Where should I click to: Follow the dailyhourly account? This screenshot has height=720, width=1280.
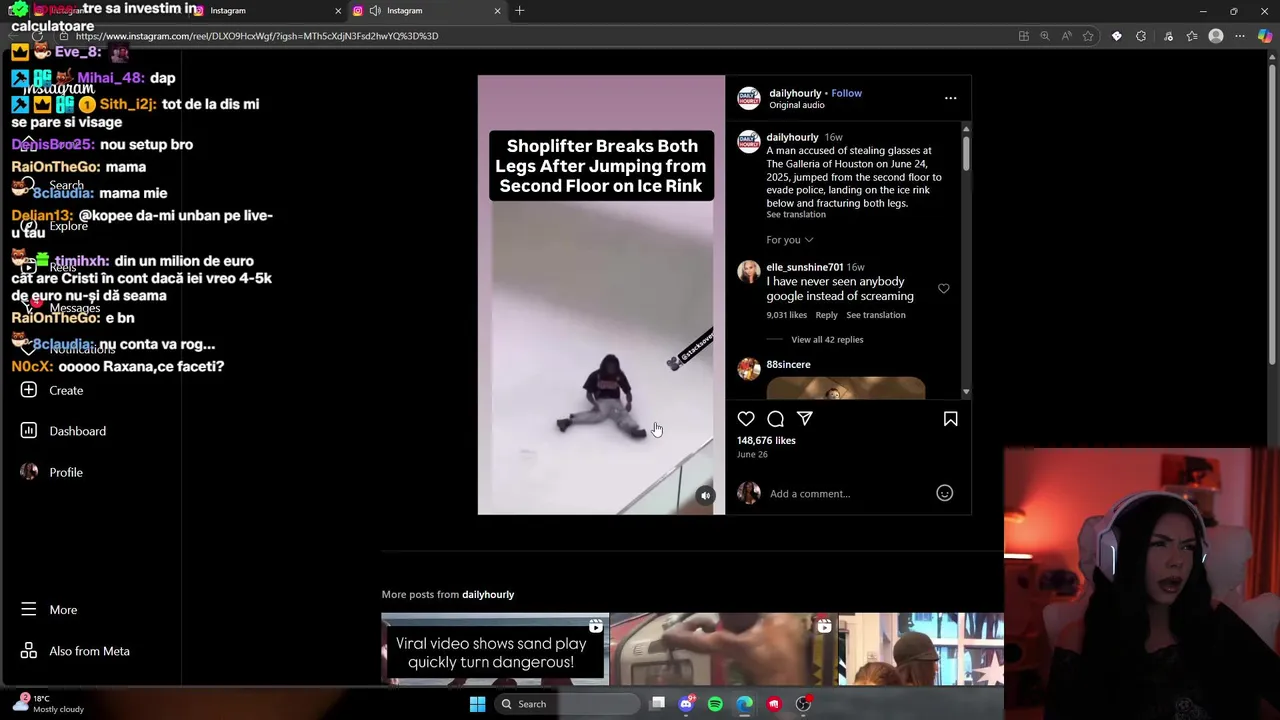(x=846, y=93)
